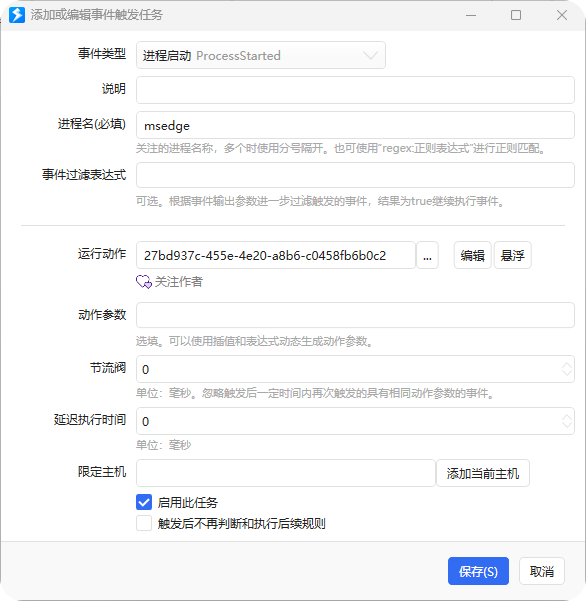Viewport: 586px width, 601px height.
Task: Click the 事件过滤表达式 input field
Action: [x=355, y=175]
